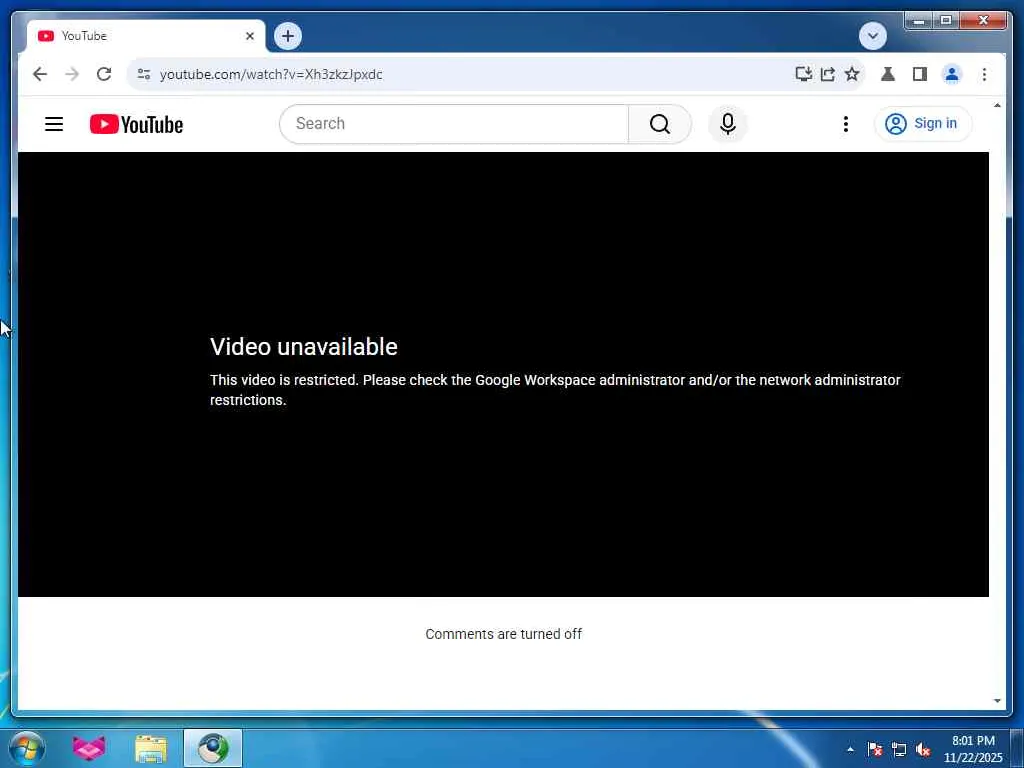The width and height of the screenshot is (1024, 768).
Task: View site information icon in address bar
Action: (x=144, y=74)
